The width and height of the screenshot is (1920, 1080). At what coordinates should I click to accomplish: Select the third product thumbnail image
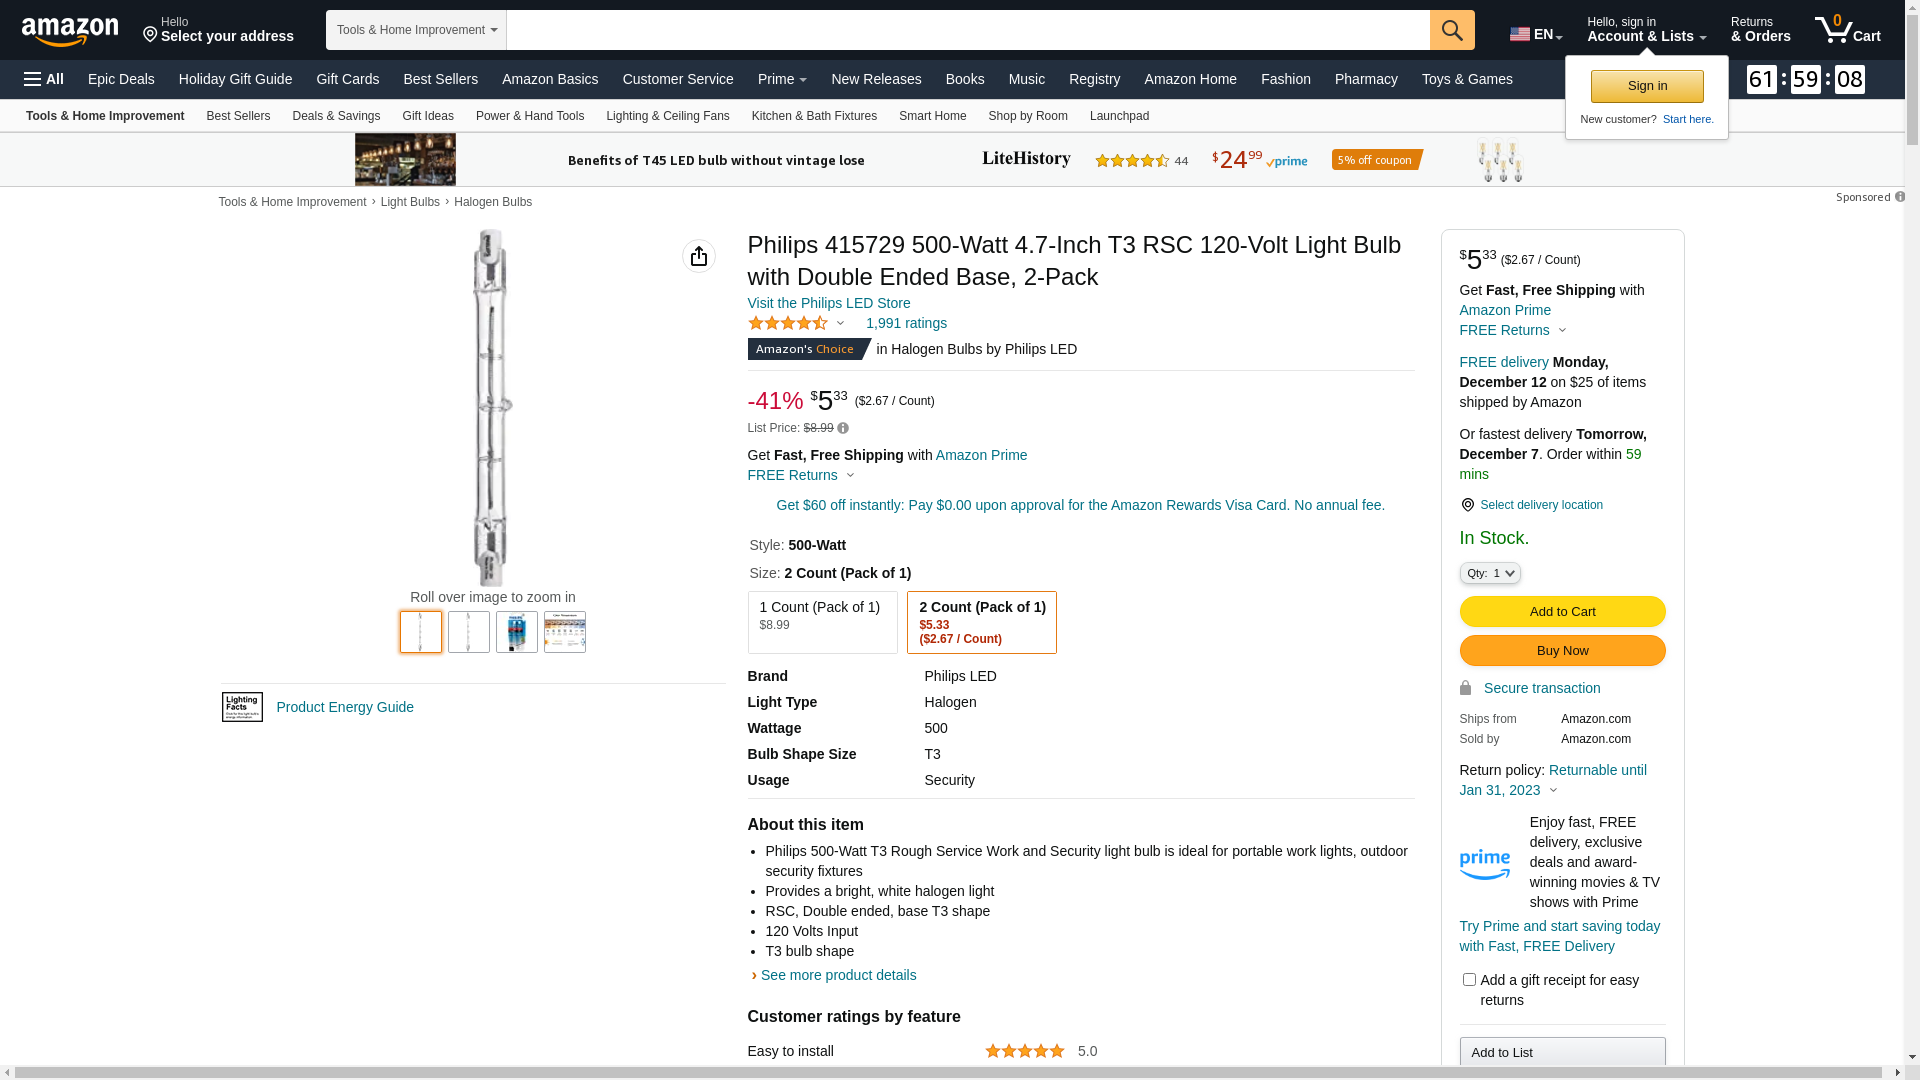(517, 632)
